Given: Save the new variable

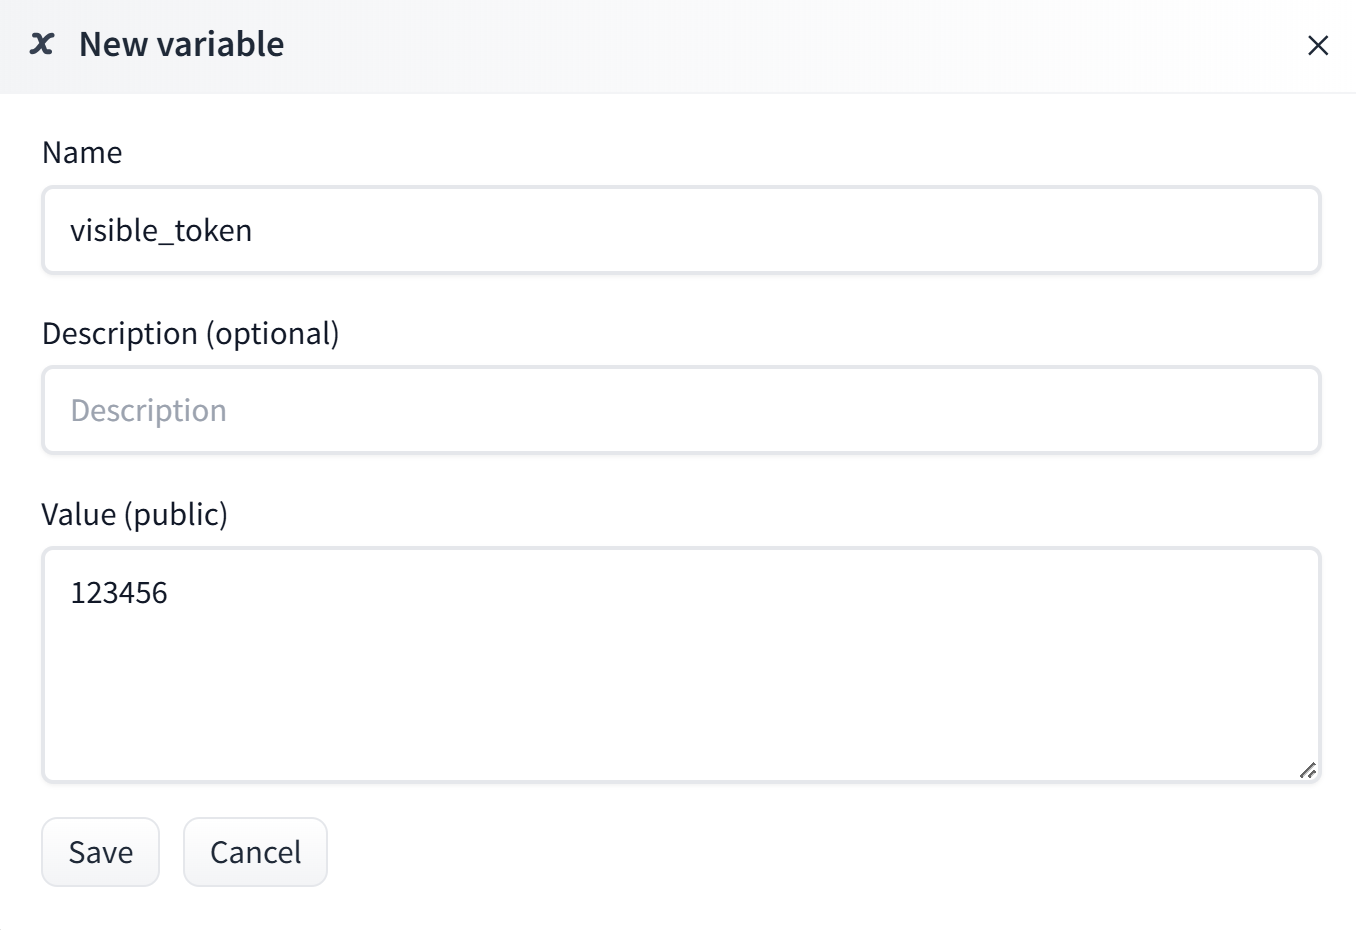Looking at the screenshot, I should point(100,852).
